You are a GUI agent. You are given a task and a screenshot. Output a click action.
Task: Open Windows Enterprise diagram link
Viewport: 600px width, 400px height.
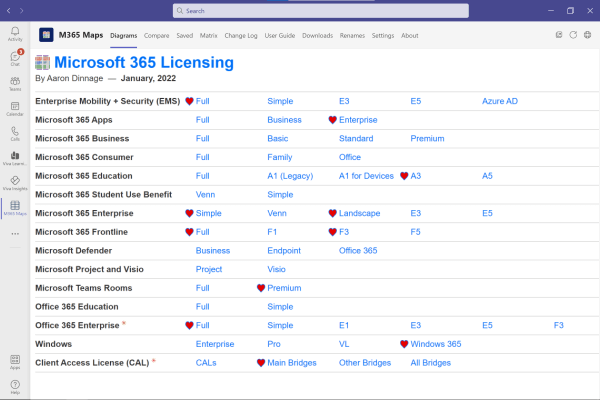(215, 344)
